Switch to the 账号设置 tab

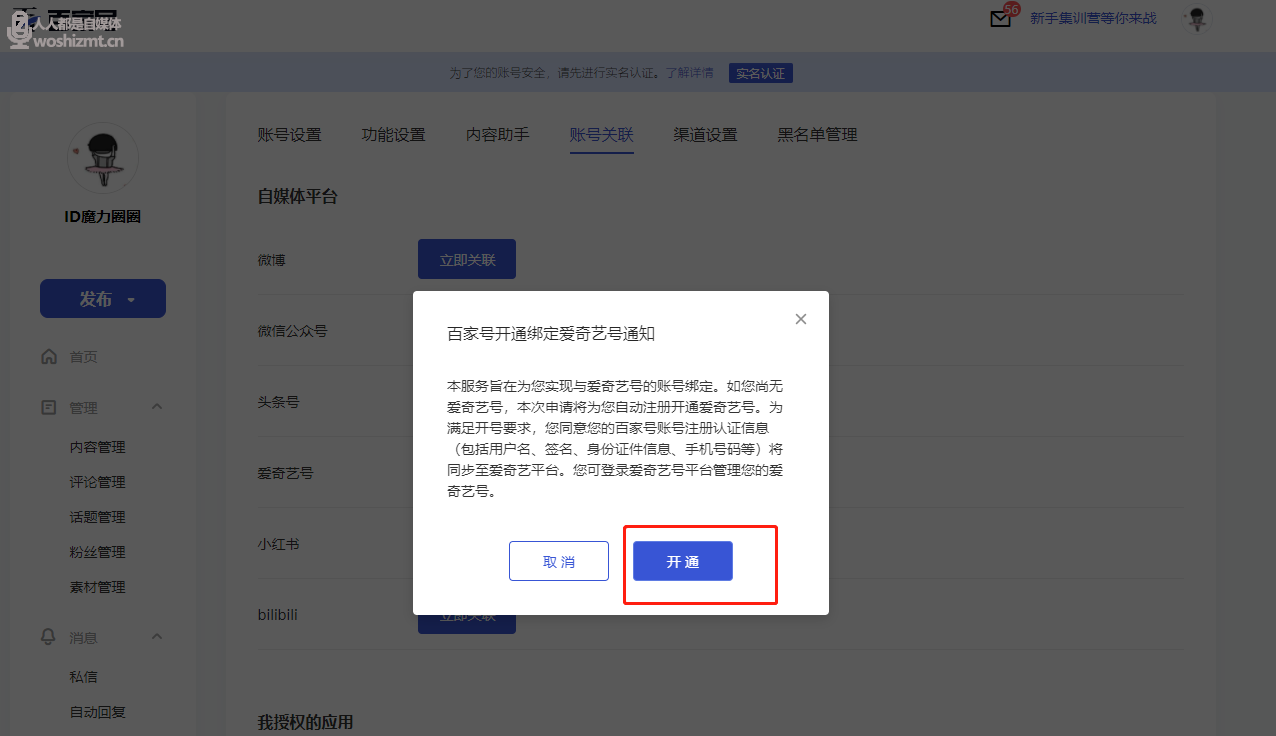click(x=289, y=135)
